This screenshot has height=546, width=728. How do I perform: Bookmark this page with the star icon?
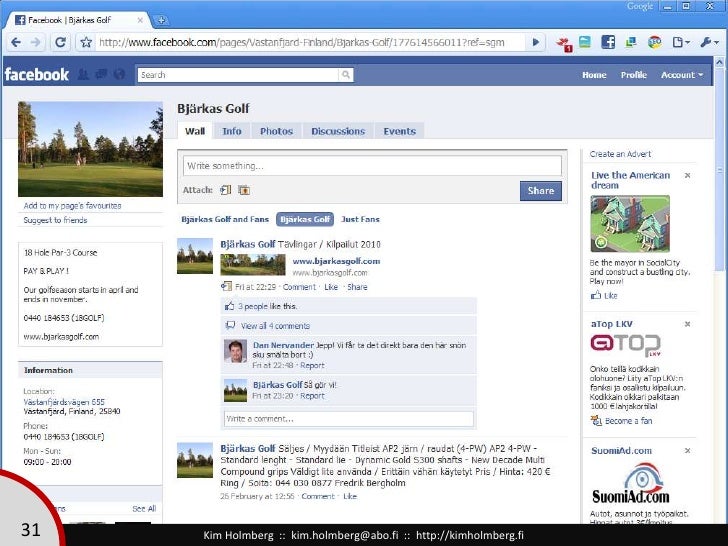click(x=87, y=43)
